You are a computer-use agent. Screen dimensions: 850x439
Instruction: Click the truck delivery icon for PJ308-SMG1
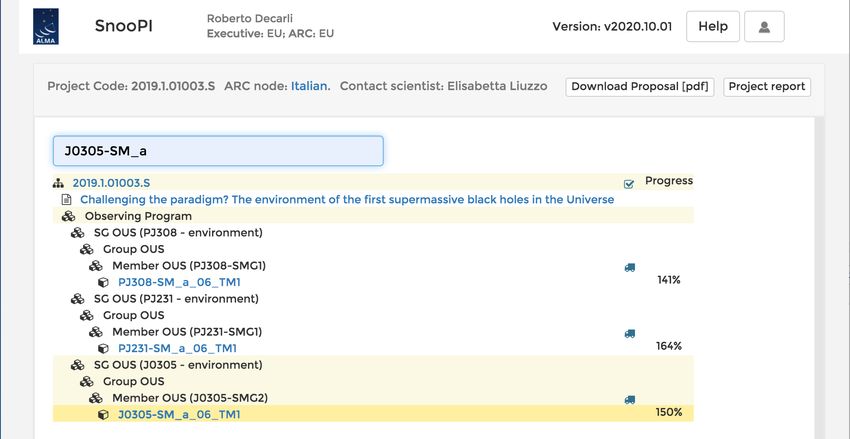point(629,267)
